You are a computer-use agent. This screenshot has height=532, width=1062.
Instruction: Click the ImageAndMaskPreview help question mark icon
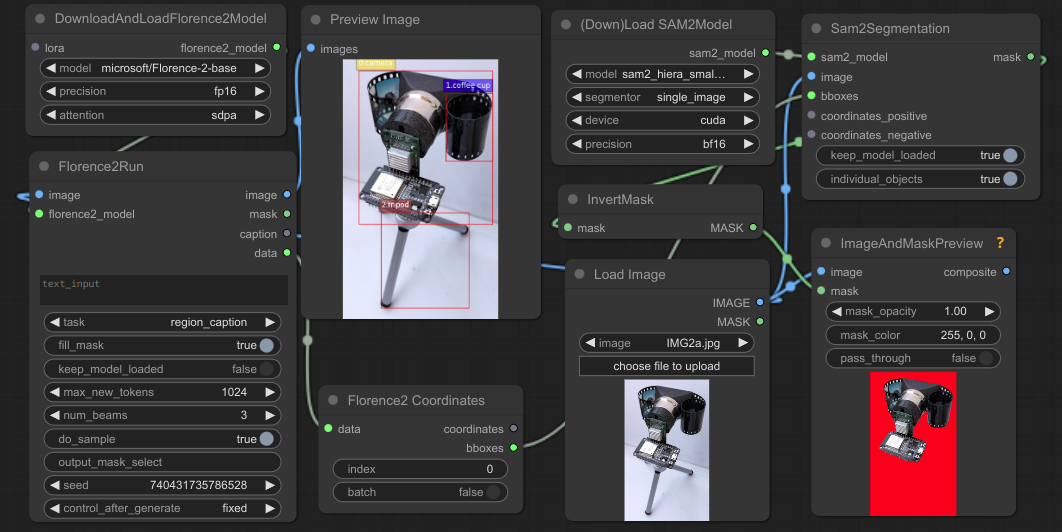(999, 243)
